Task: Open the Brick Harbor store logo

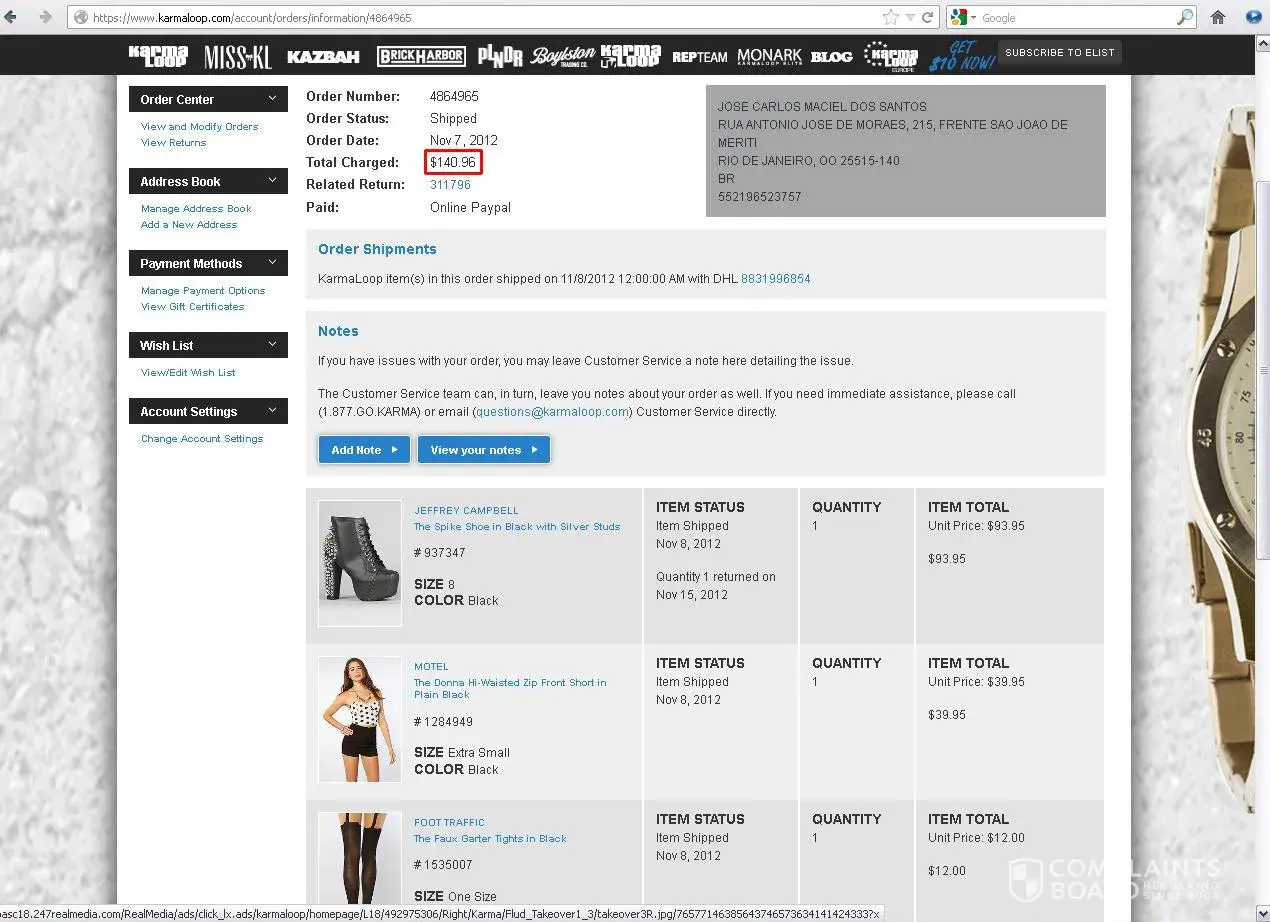Action: click(420, 57)
